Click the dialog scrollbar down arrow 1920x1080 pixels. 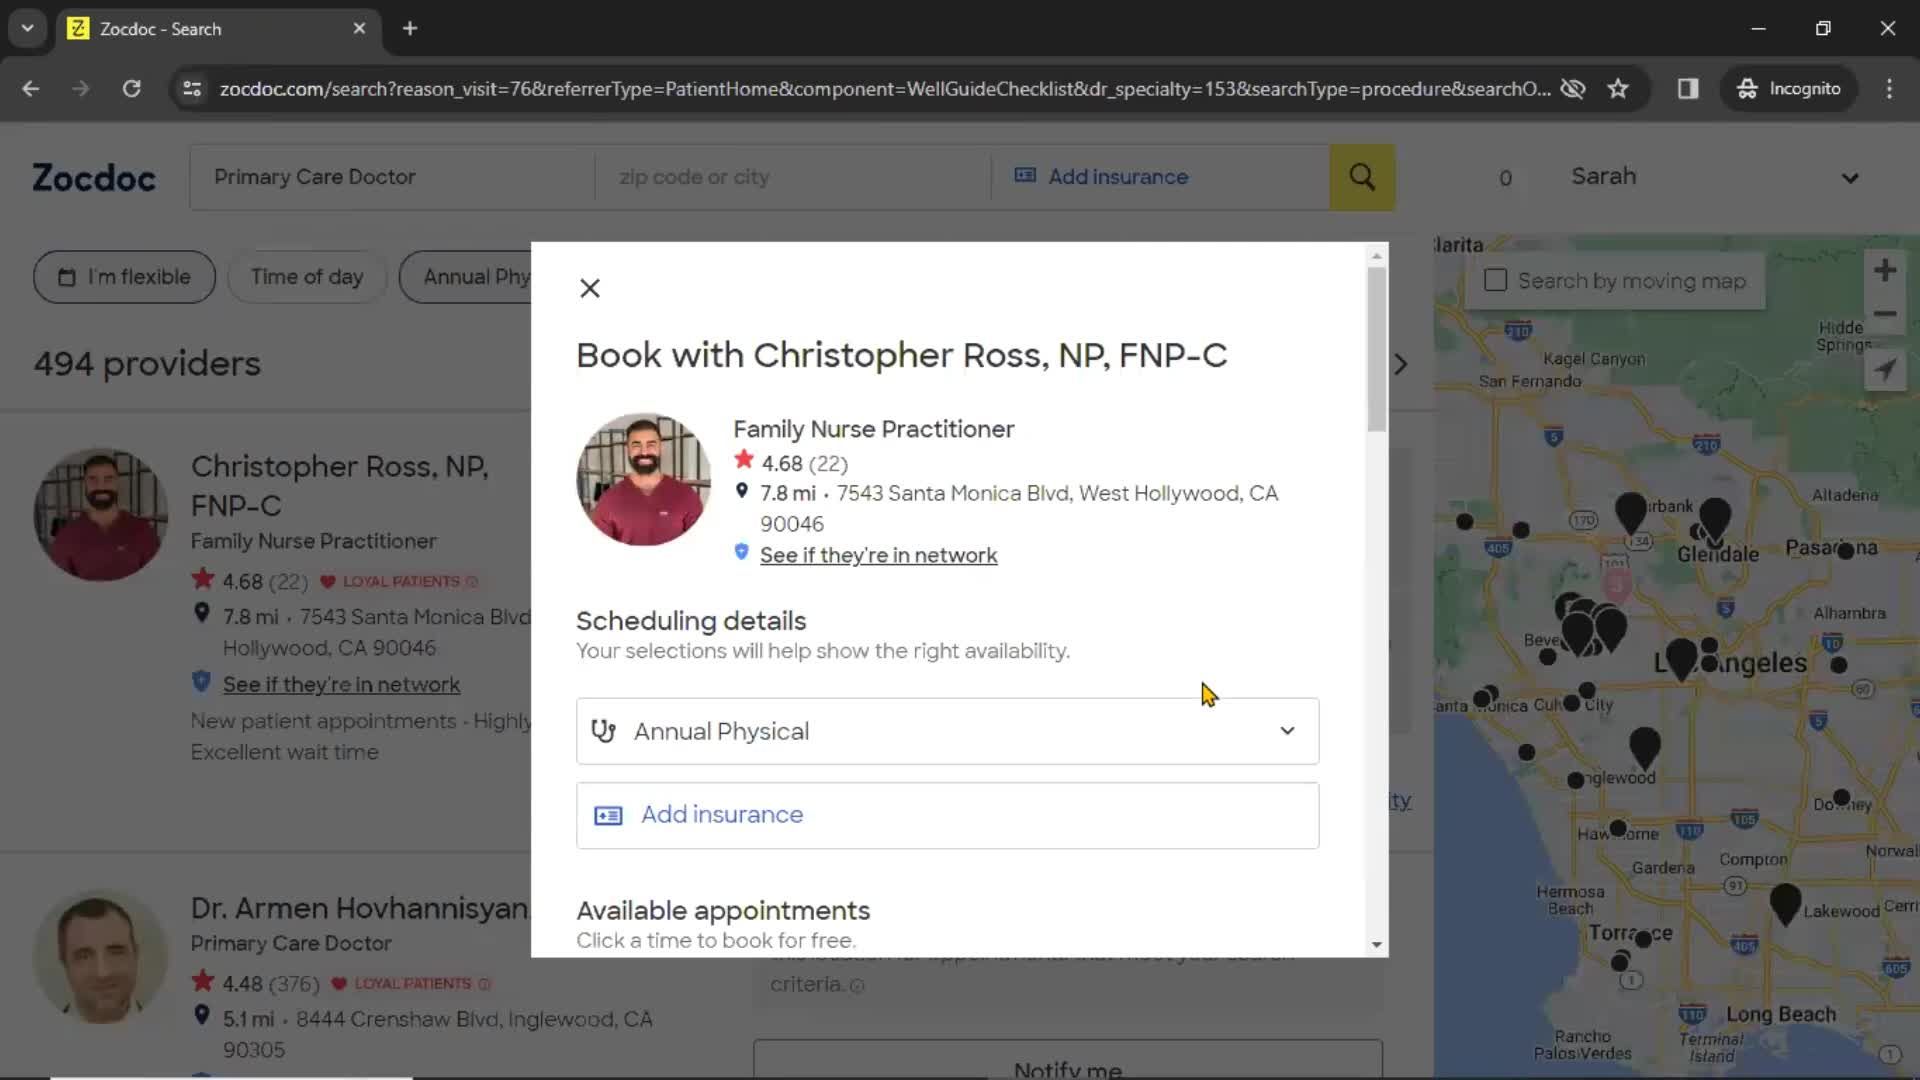(x=1377, y=944)
